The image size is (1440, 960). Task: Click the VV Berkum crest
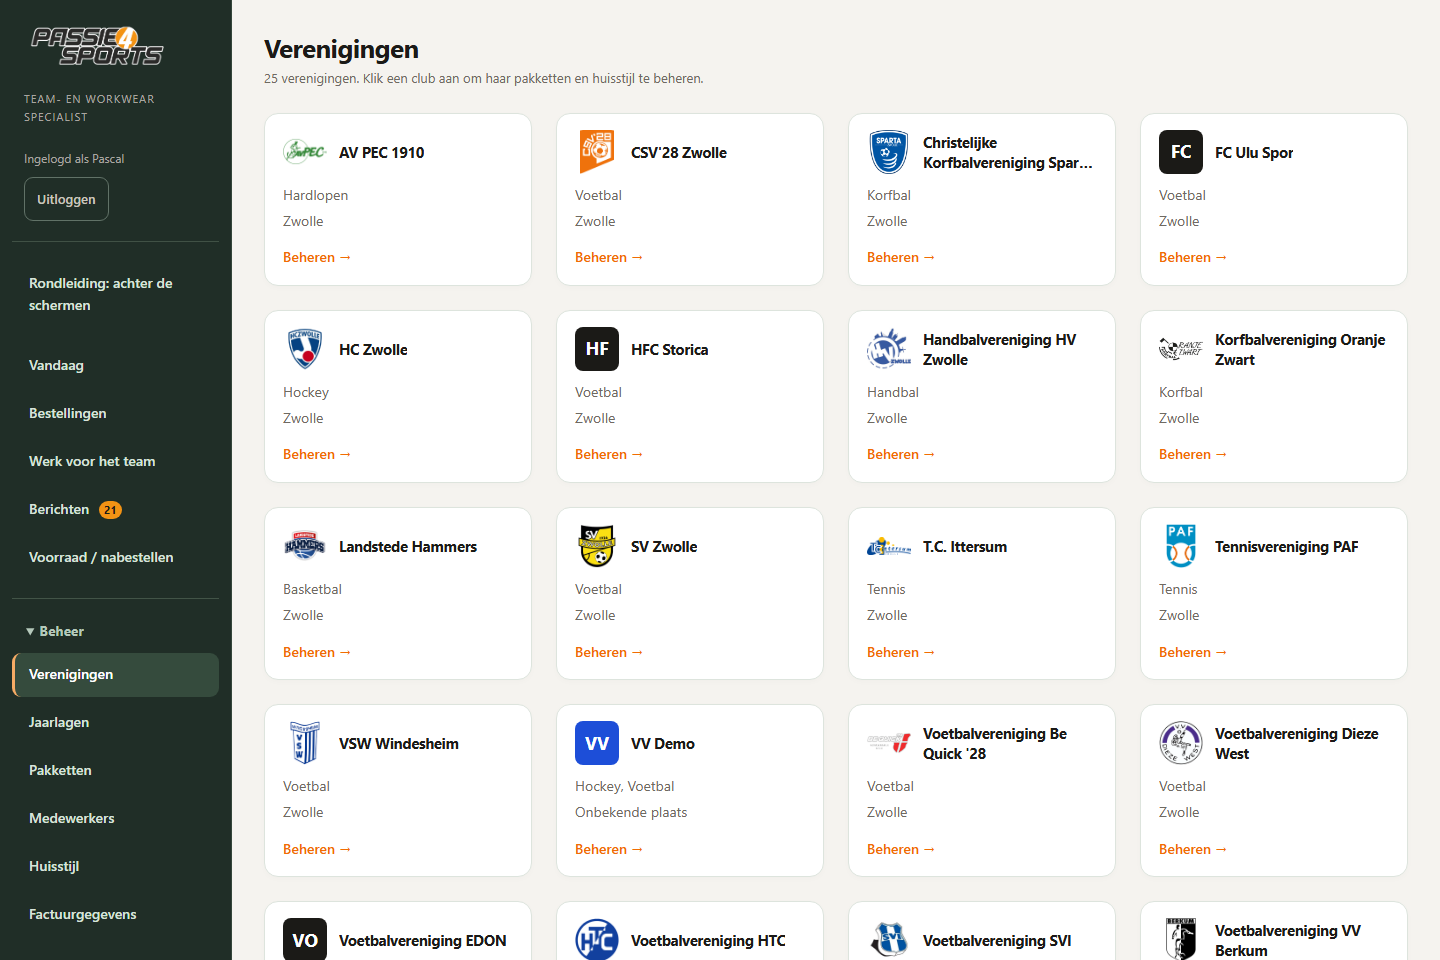1181,939
